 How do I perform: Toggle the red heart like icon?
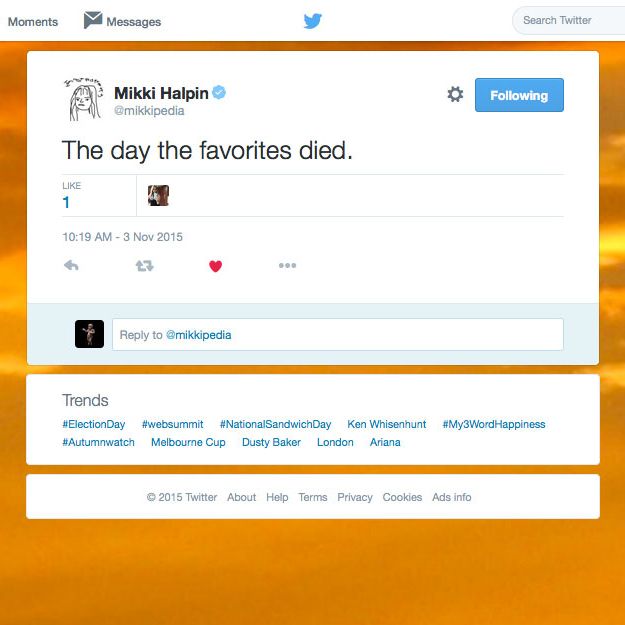215,266
